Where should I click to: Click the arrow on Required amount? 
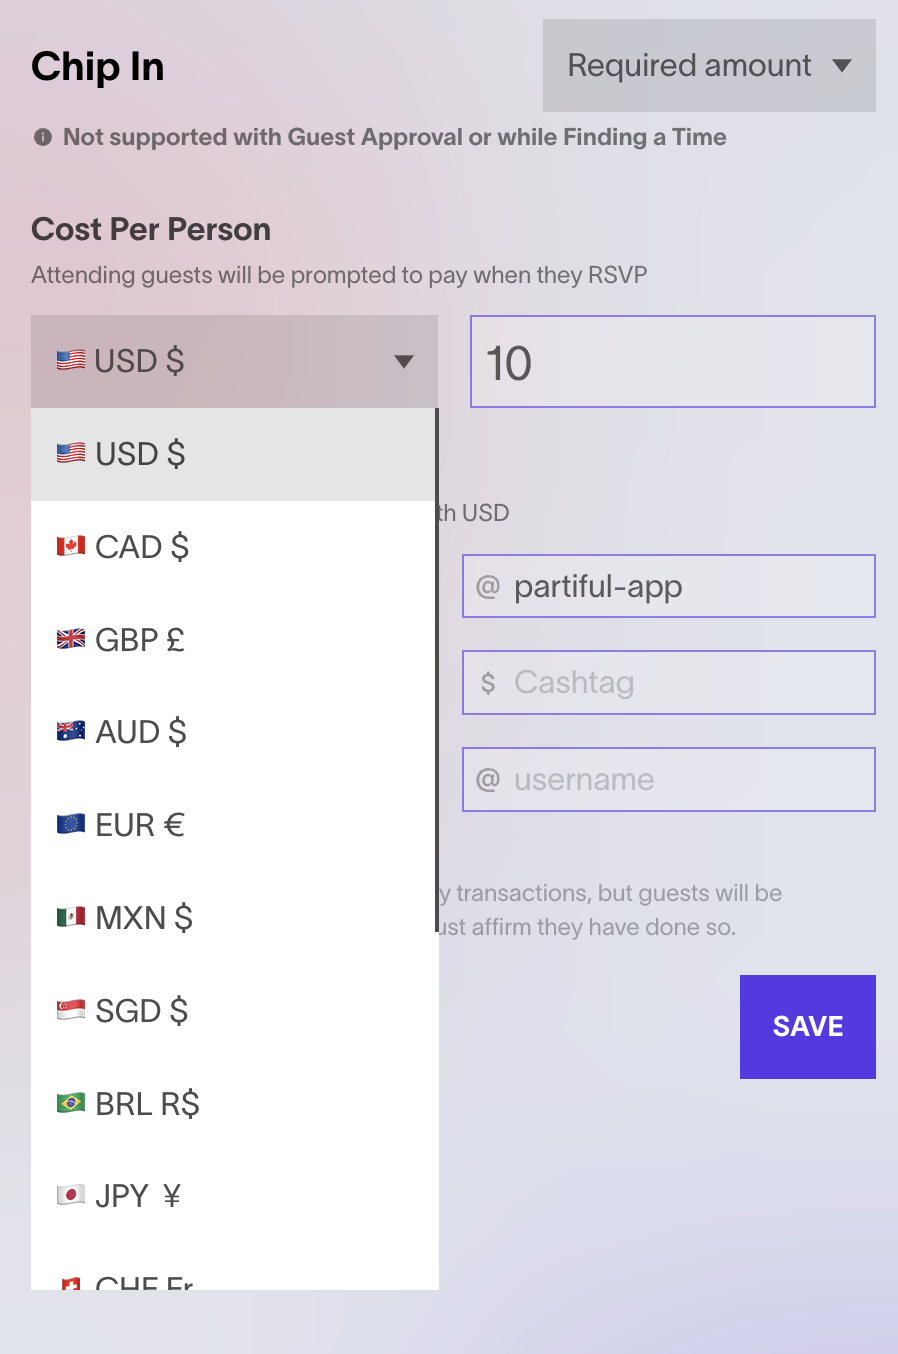pos(842,66)
